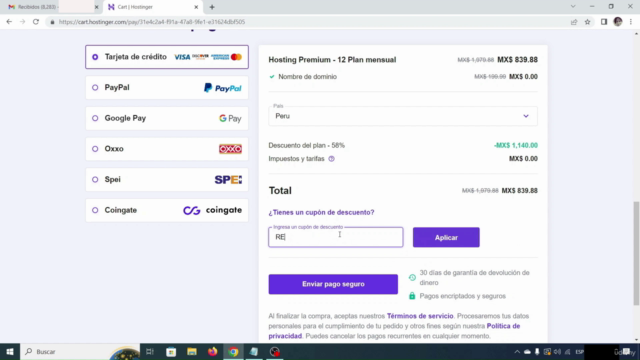Apply the discount coupon with Aplicar
This screenshot has width=640, height=360.
[x=446, y=238]
